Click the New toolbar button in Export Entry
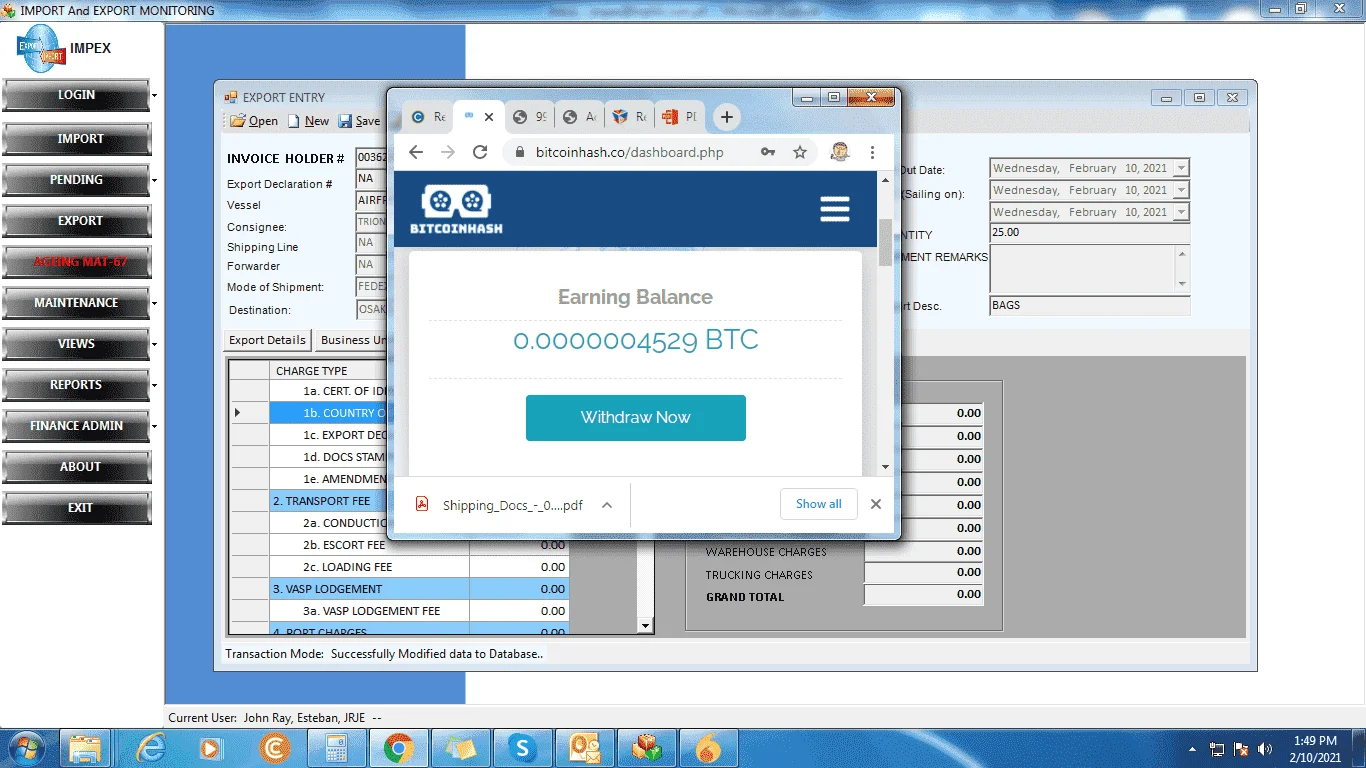 (x=309, y=121)
